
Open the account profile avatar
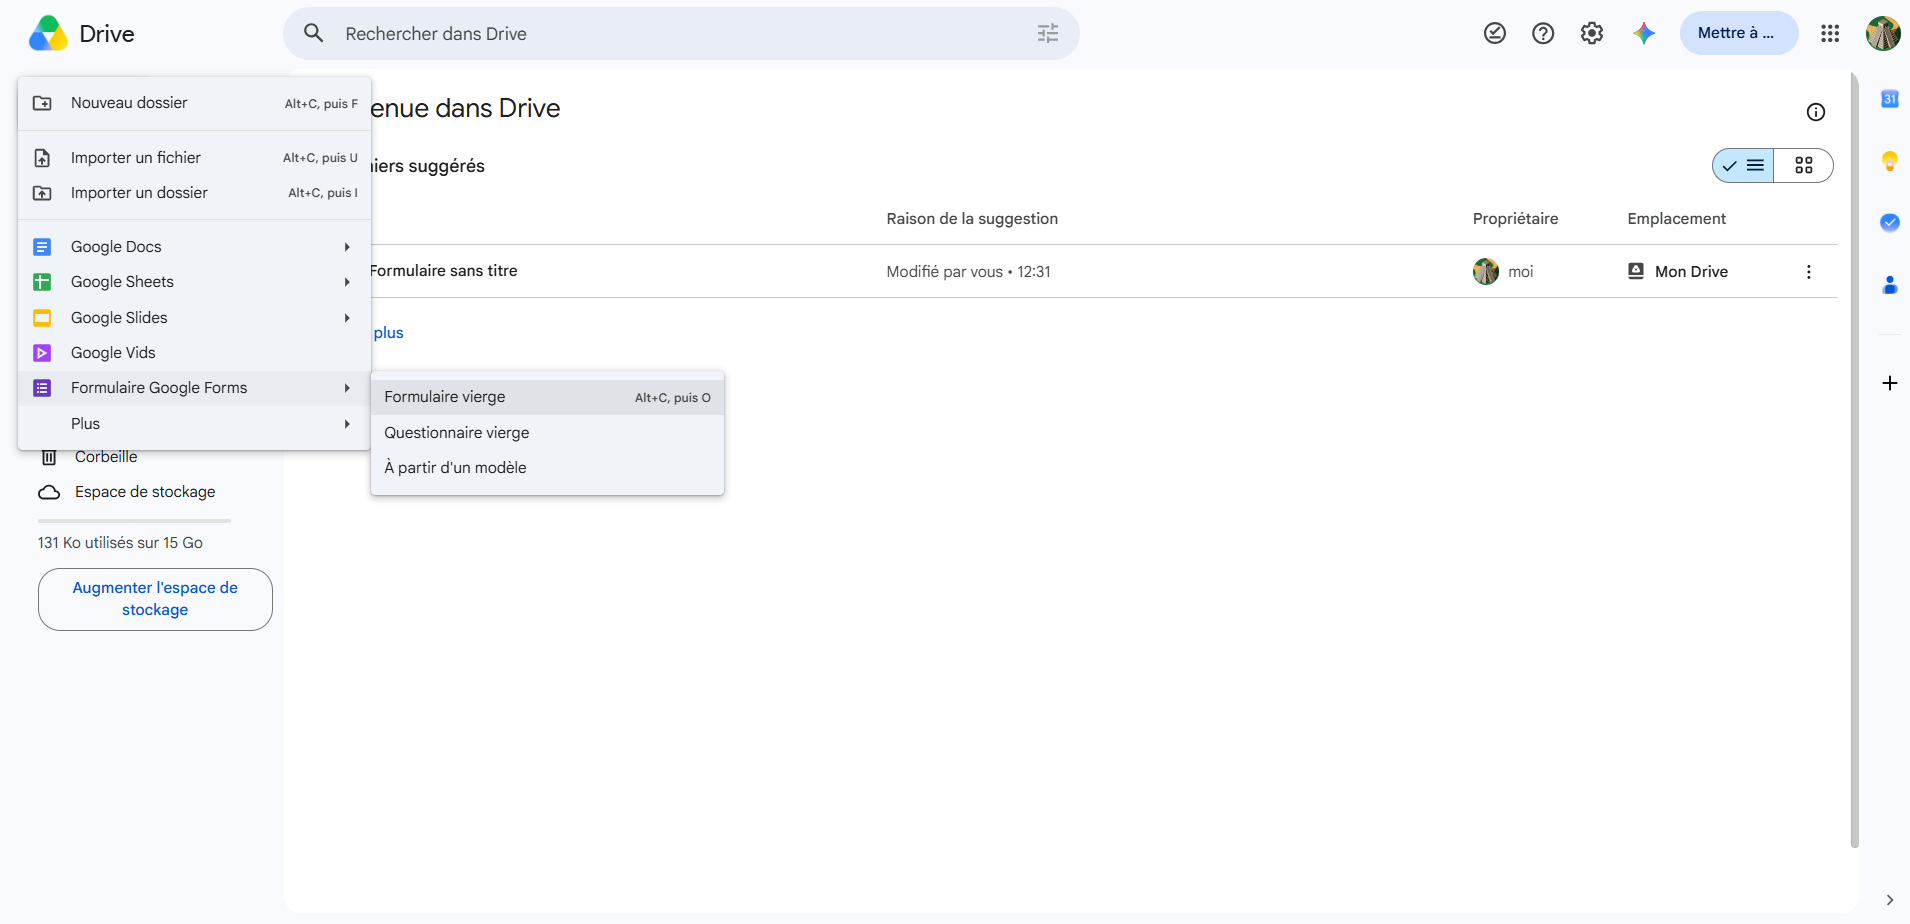1883,33
